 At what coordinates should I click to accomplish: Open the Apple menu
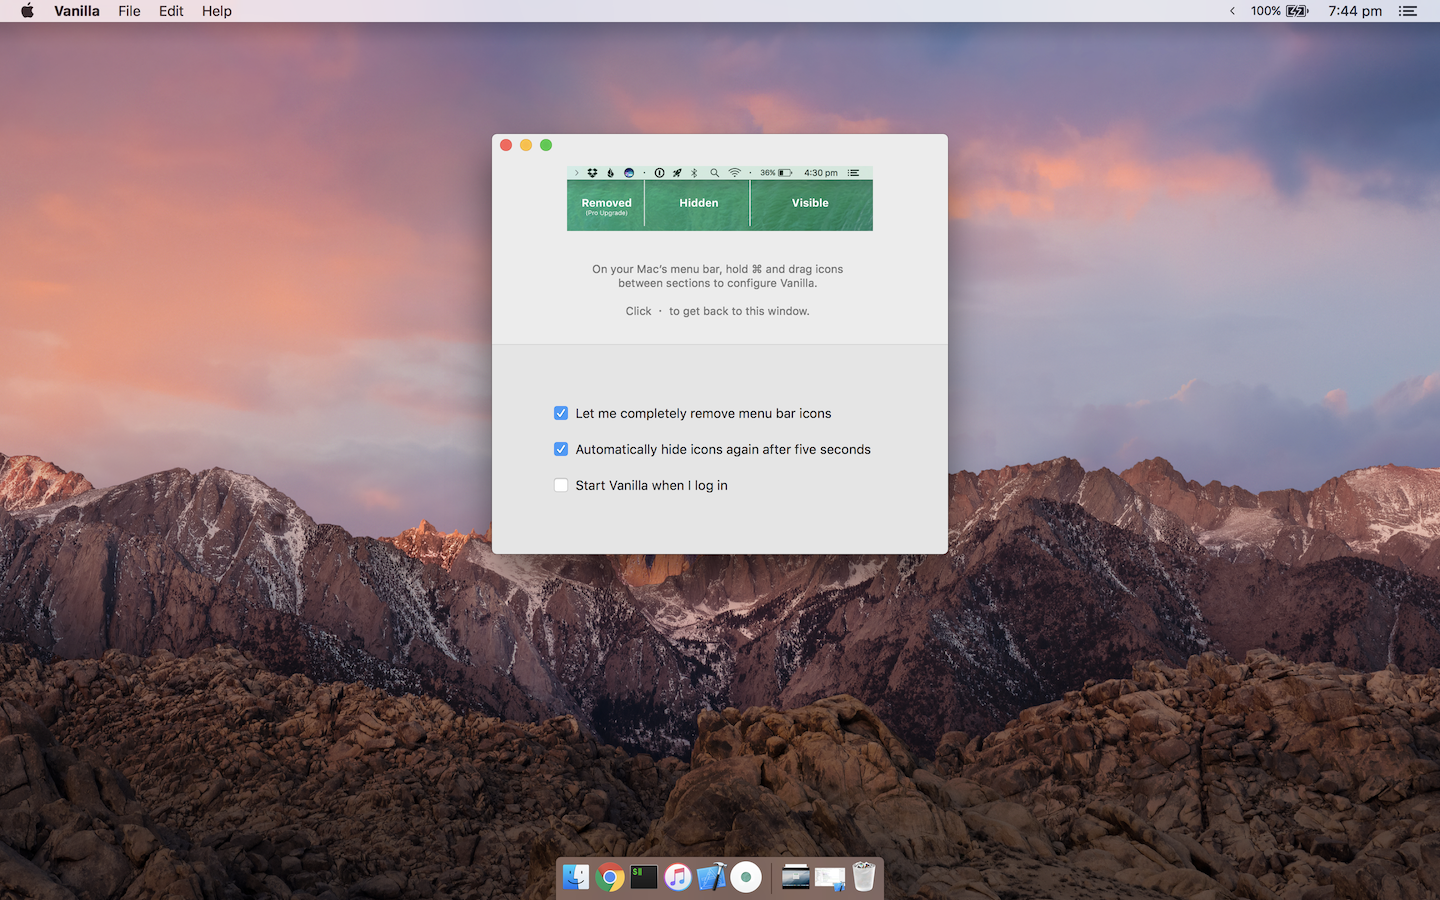(x=27, y=11)
